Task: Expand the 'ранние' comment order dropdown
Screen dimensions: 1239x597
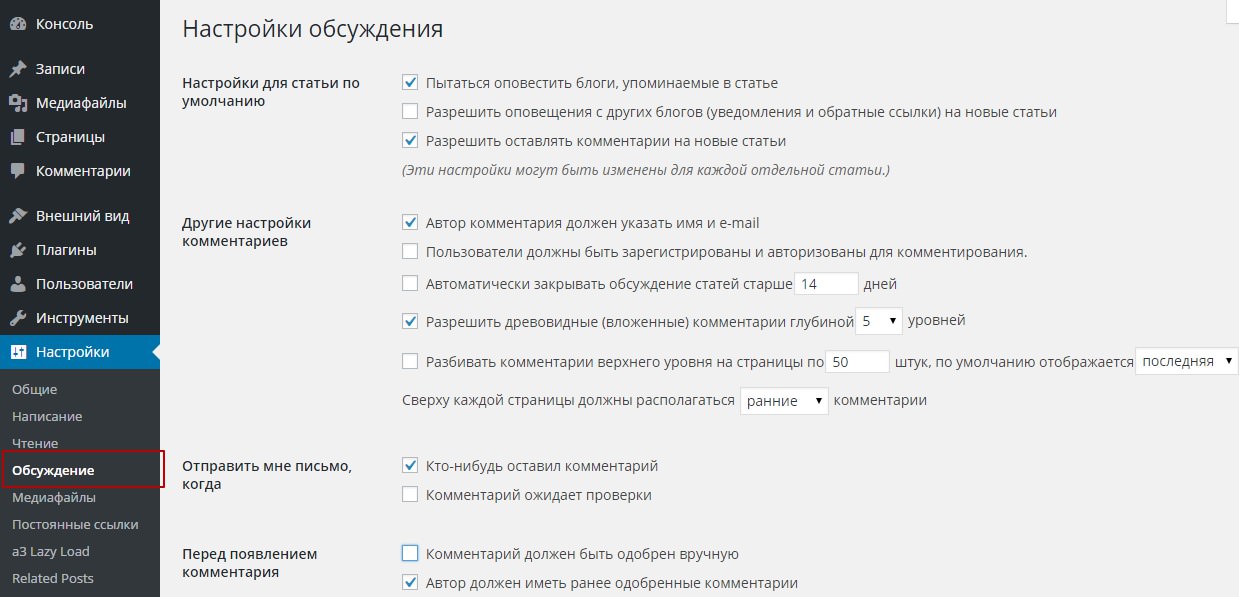Action: [x=784, y=401]
